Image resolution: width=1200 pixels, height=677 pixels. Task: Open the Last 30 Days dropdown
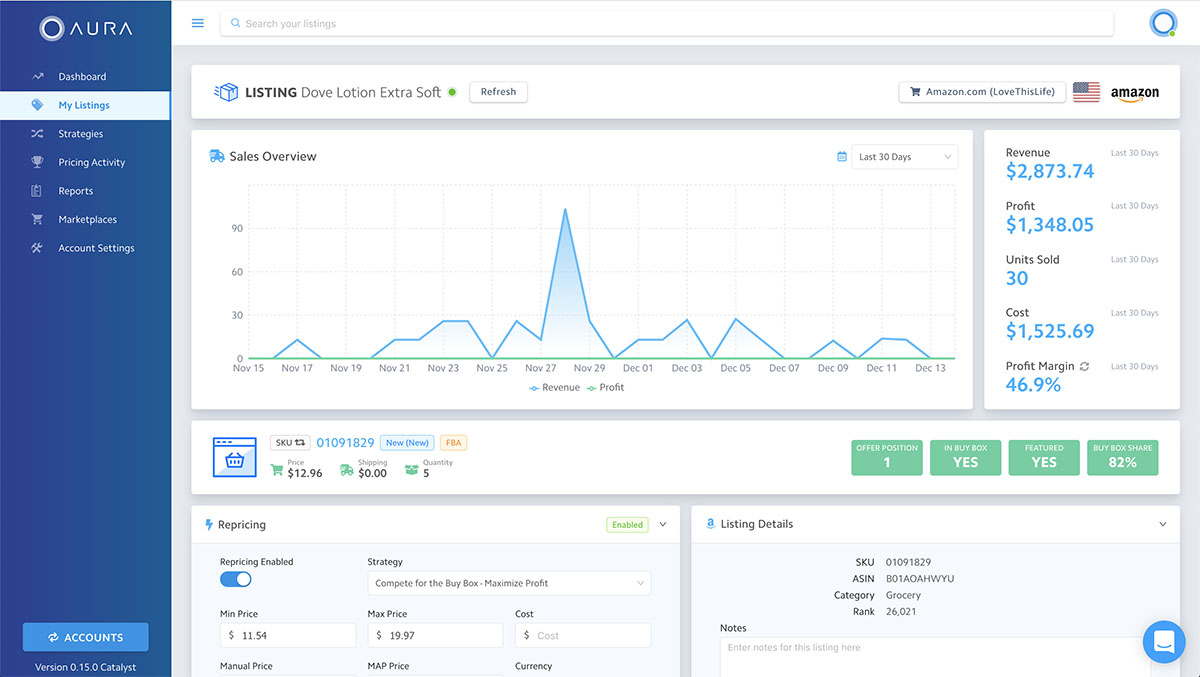904,157
